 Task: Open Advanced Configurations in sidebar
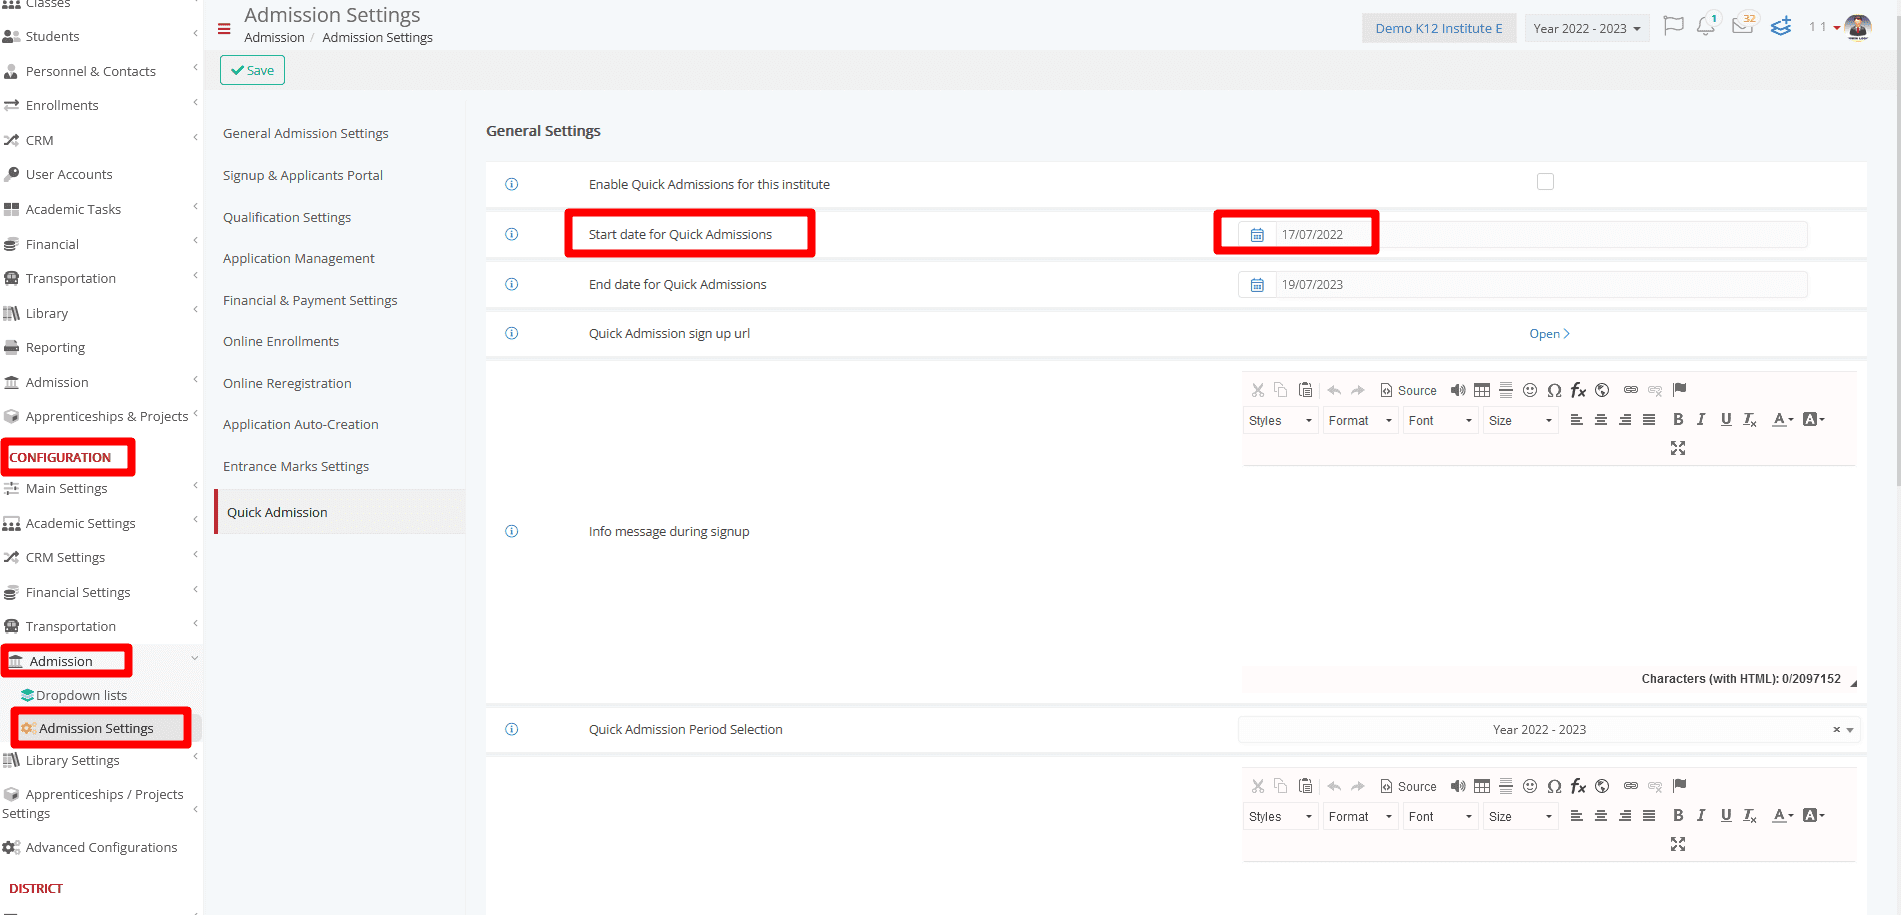(x=101, y=847)
